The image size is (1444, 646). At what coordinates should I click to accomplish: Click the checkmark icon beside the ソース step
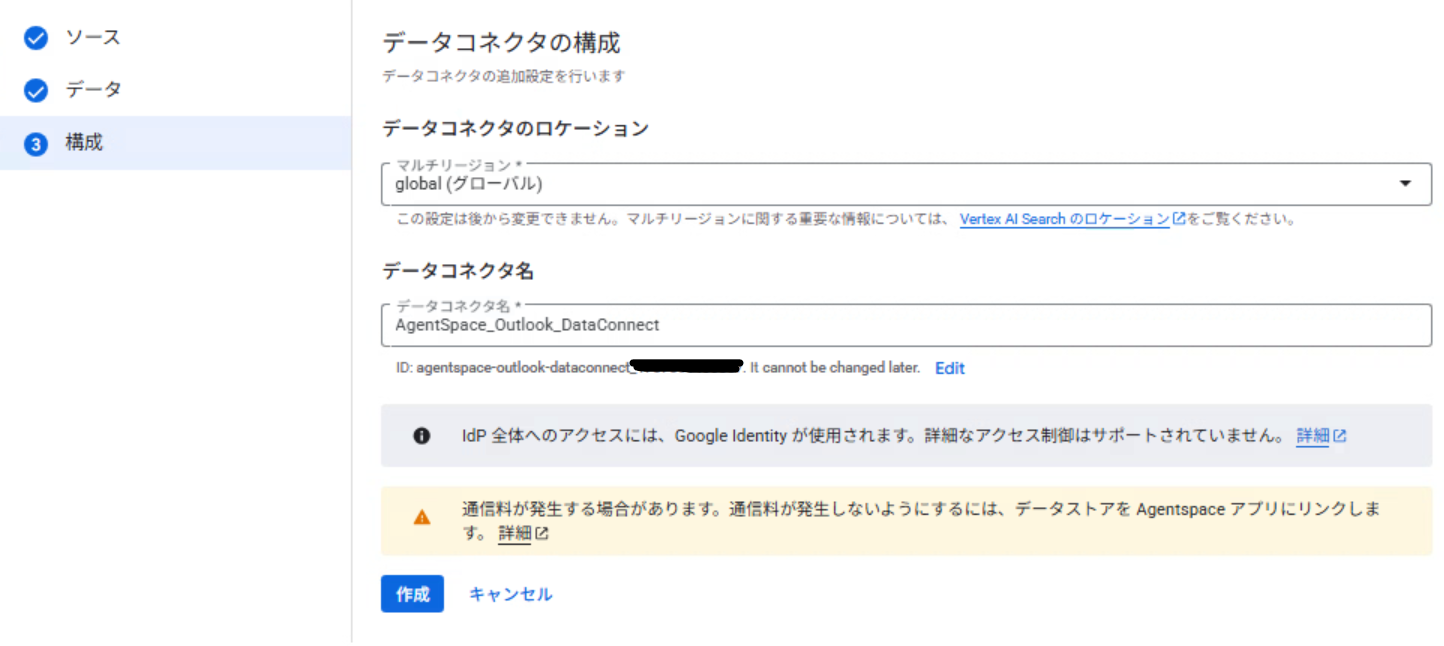coord(36,37)
